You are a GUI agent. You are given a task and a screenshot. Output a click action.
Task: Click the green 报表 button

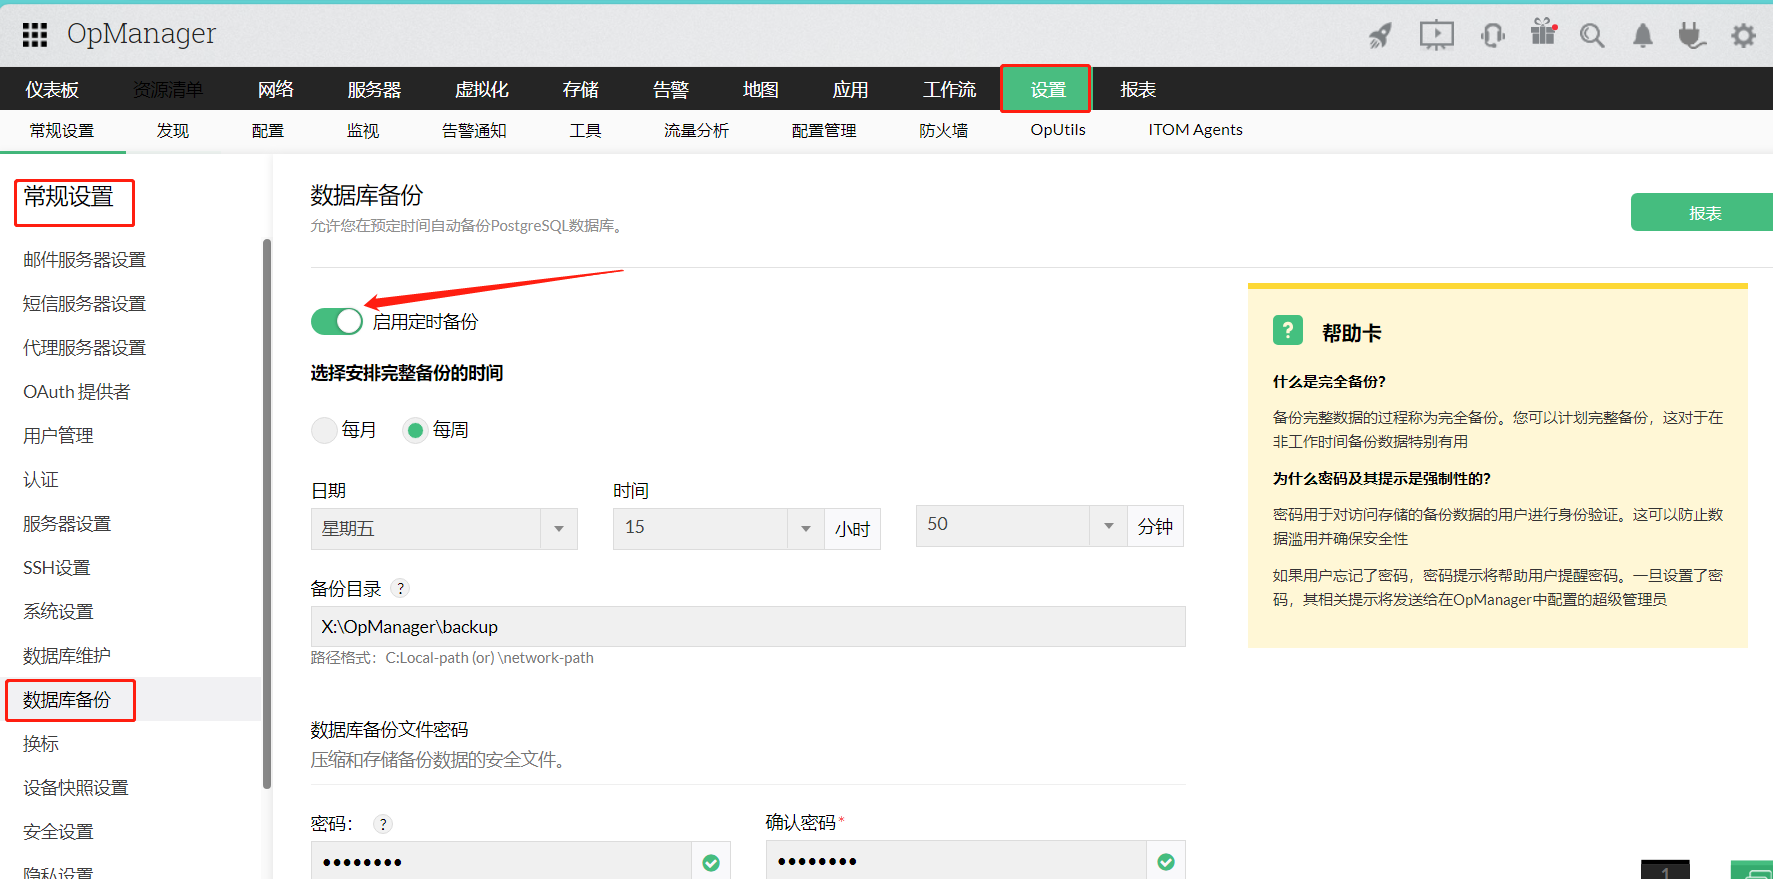coord(1702,212)
